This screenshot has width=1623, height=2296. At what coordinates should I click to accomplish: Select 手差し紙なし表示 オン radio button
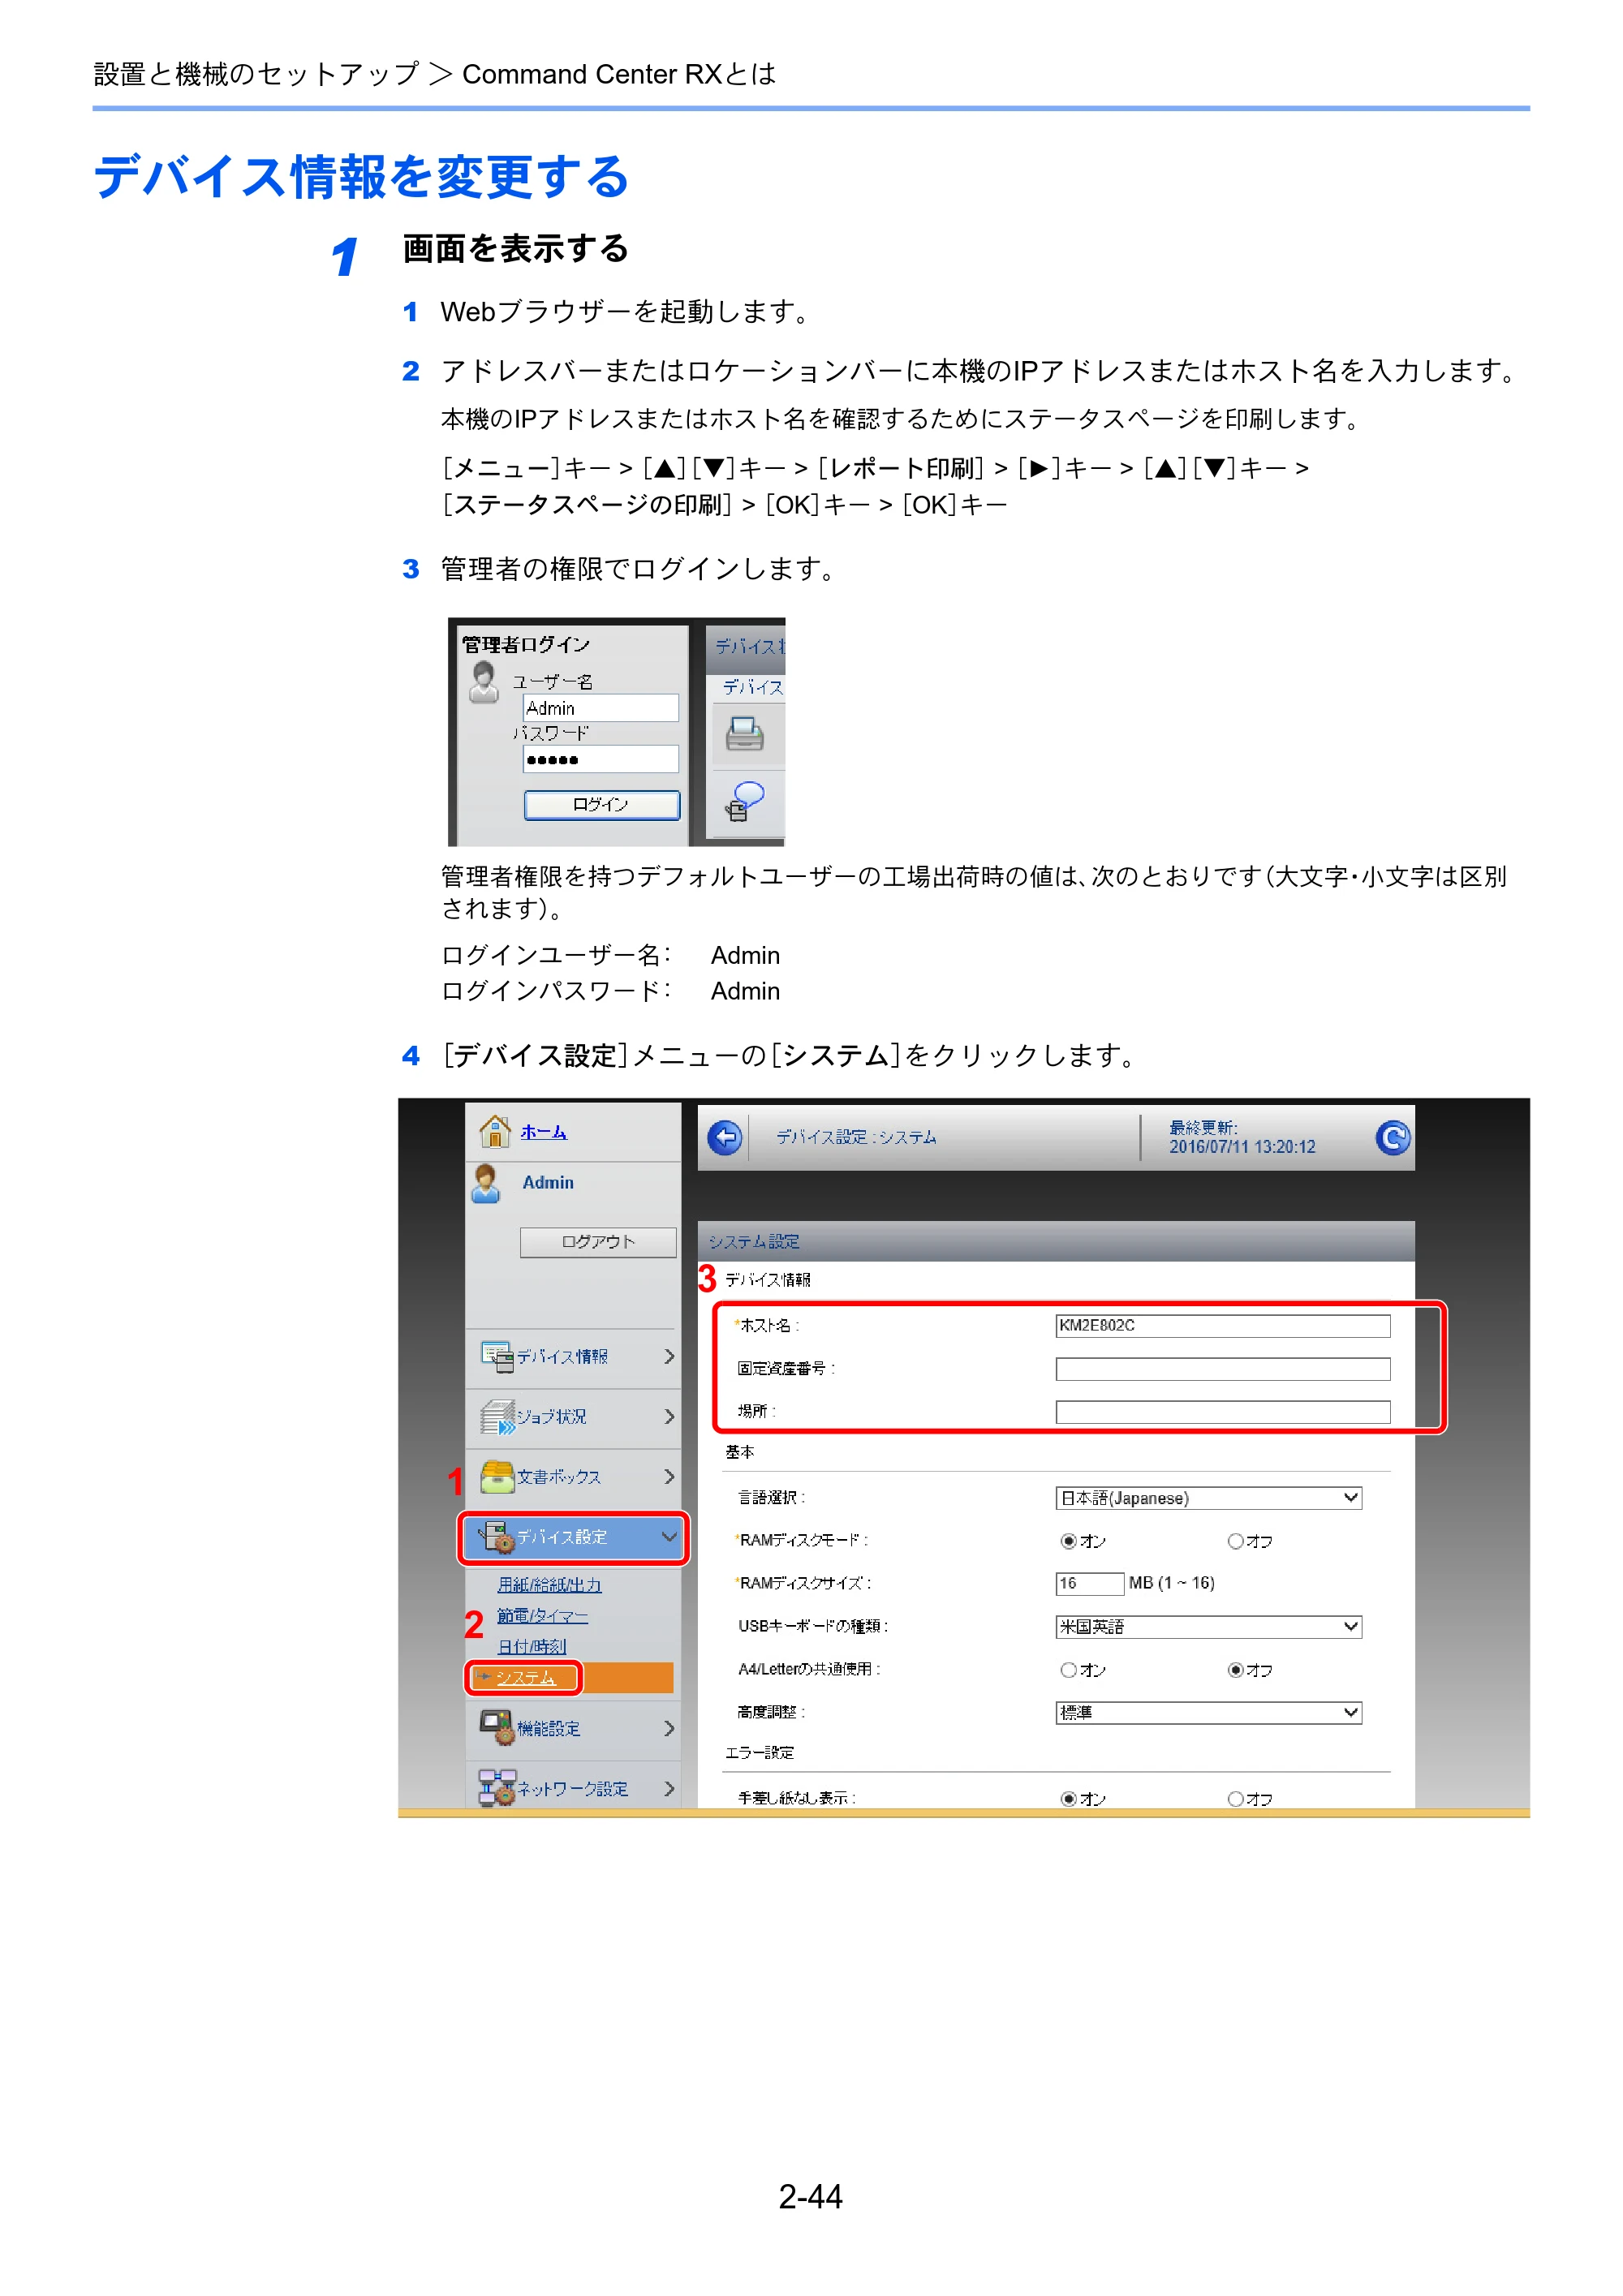(1068, 1799)
